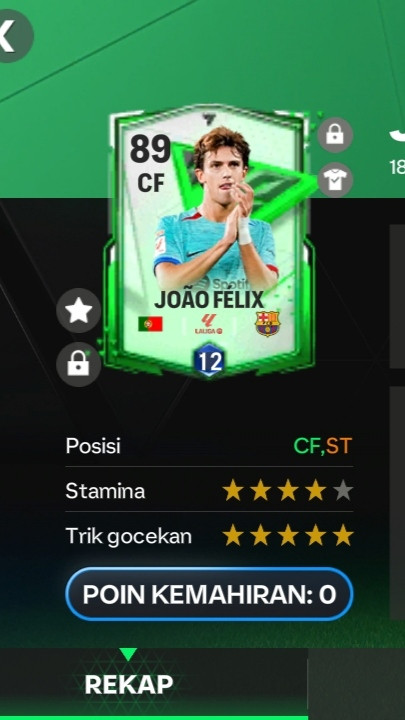Toggle the lower-left lock icon
The height and width of the screenshot is (720, 405).
pyautogui.click(x=79, y=365)
